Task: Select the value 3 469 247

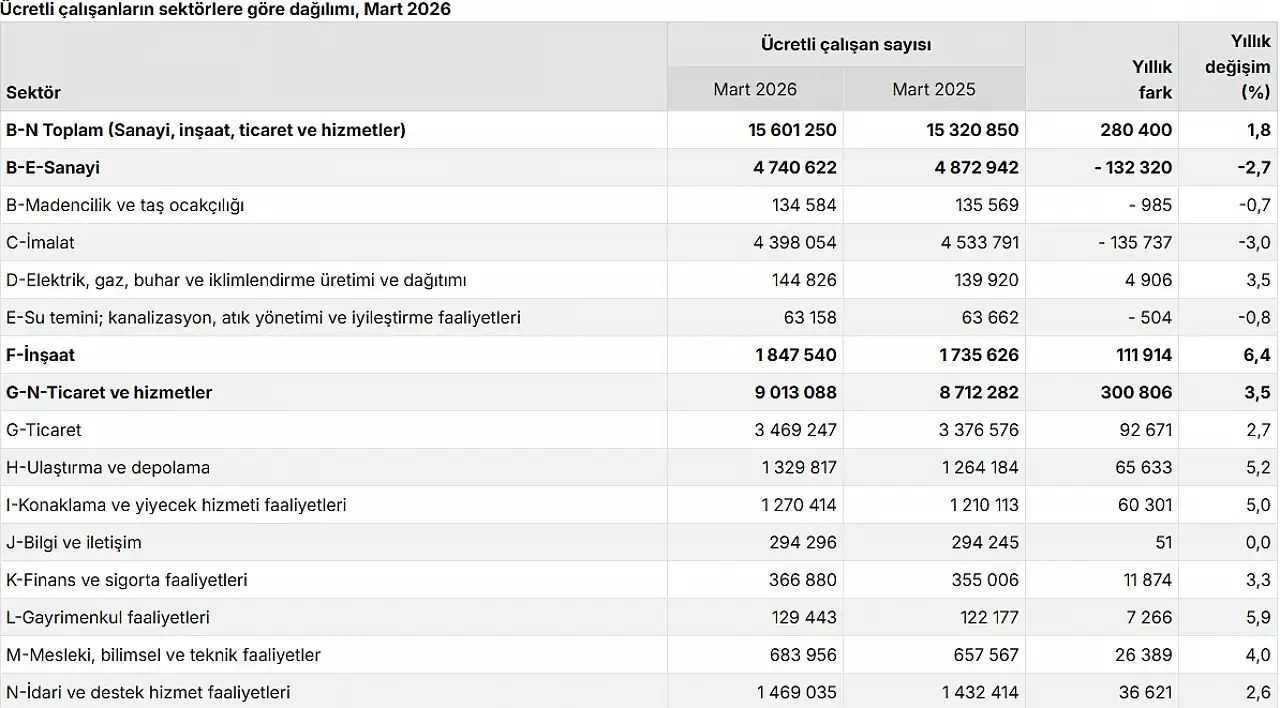Action: coord(796,430)
